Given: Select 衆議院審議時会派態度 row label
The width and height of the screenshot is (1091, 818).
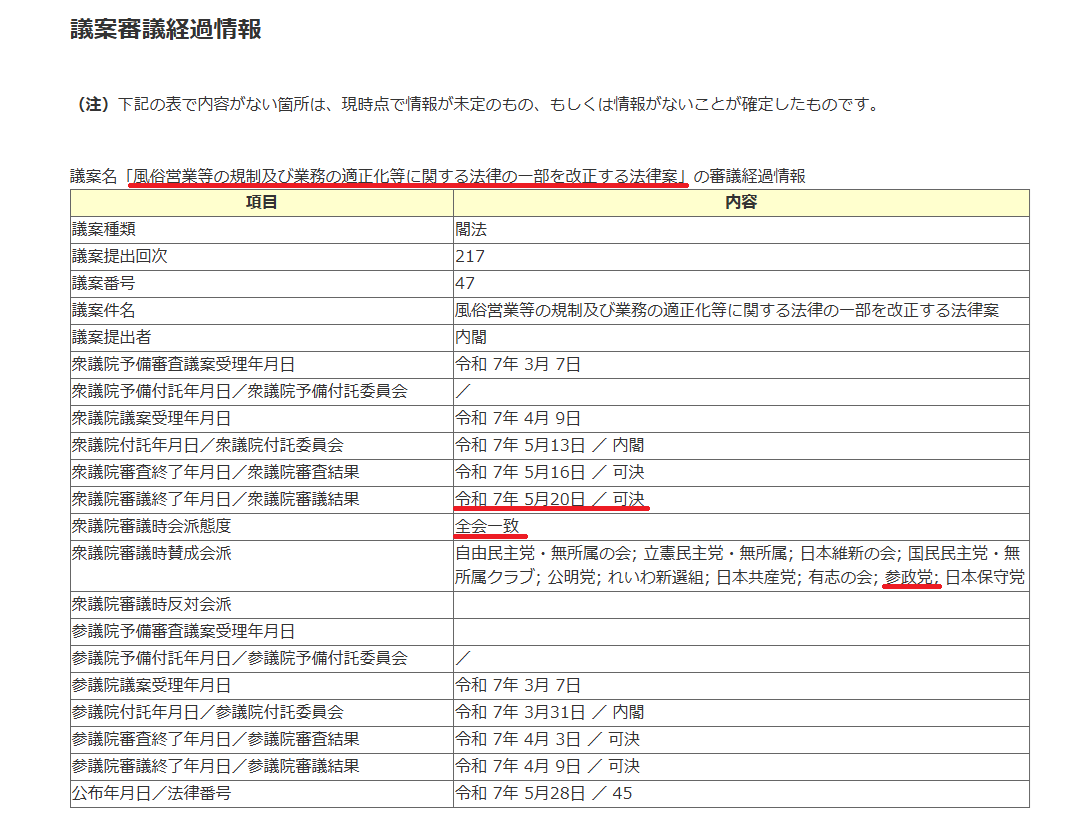Looking at the screenshot, I should tap(152, 527).
